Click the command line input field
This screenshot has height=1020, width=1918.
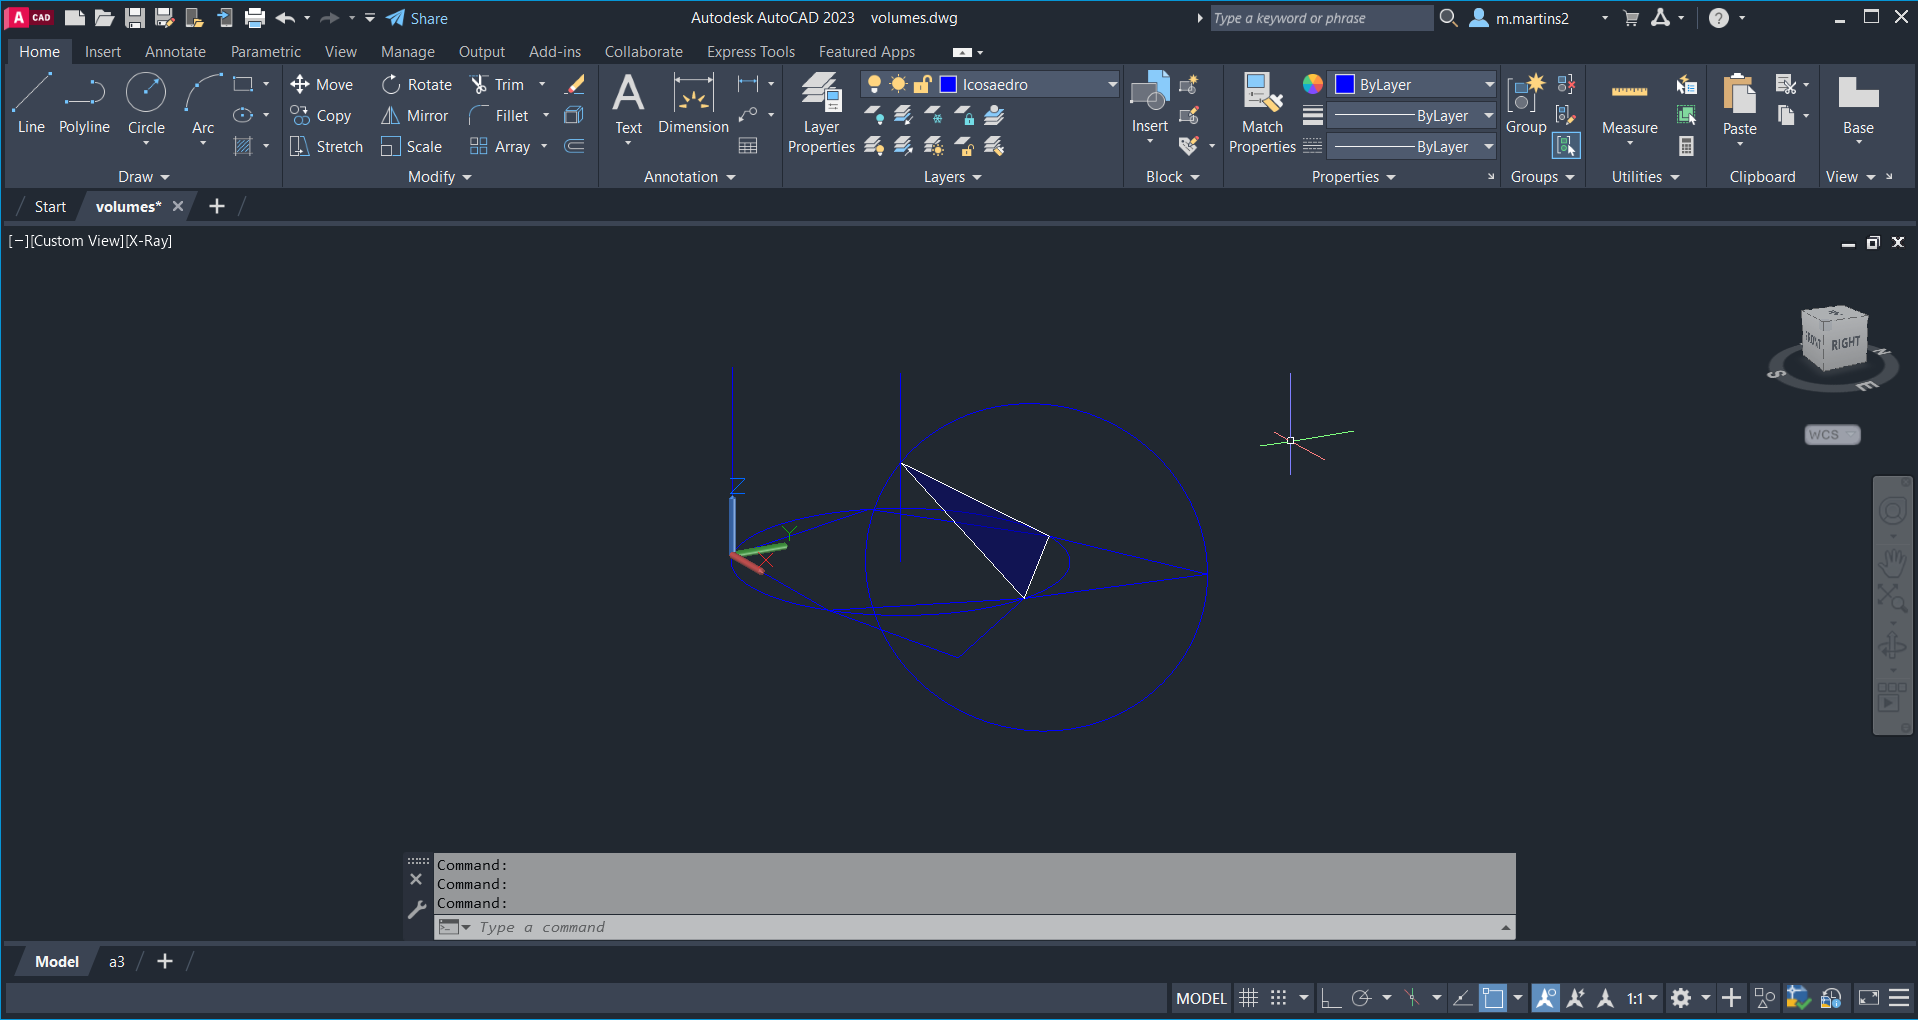pyautogui.click(x=980, y=928)
